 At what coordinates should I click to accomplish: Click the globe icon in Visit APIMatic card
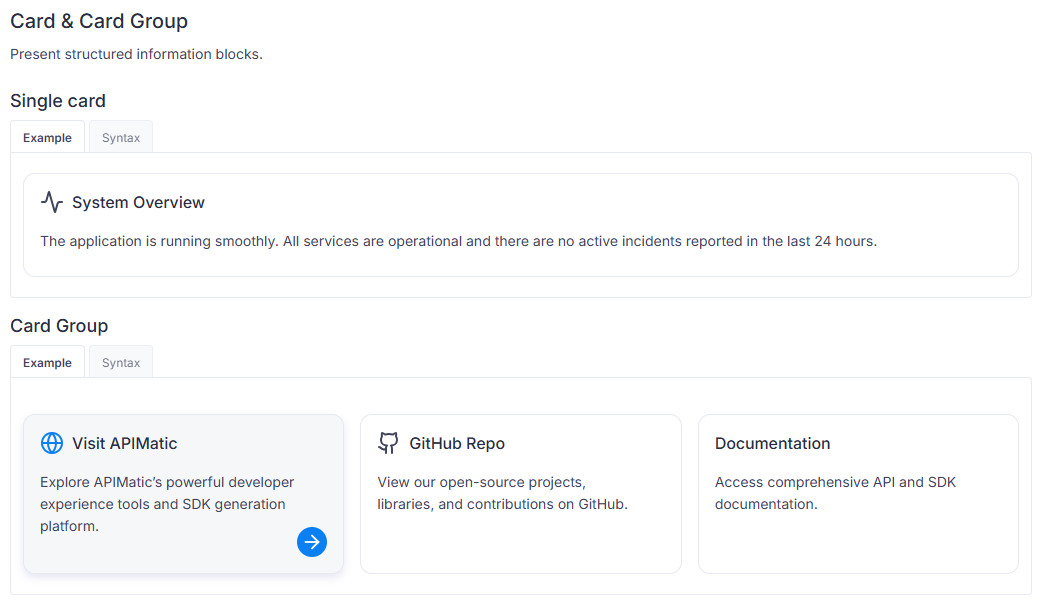pos(52,443)
